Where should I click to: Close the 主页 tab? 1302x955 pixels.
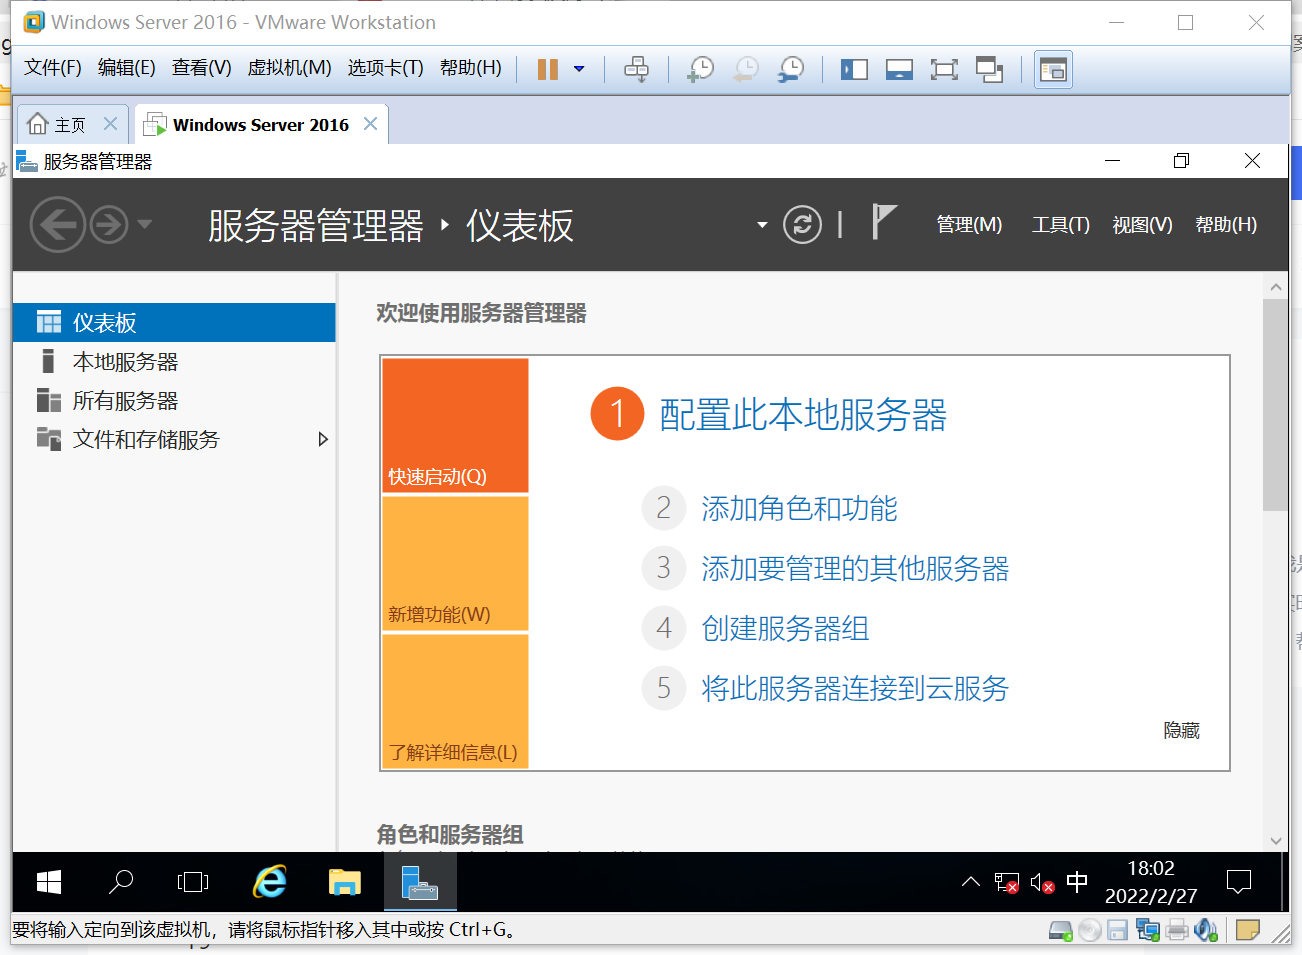[111, 124]
